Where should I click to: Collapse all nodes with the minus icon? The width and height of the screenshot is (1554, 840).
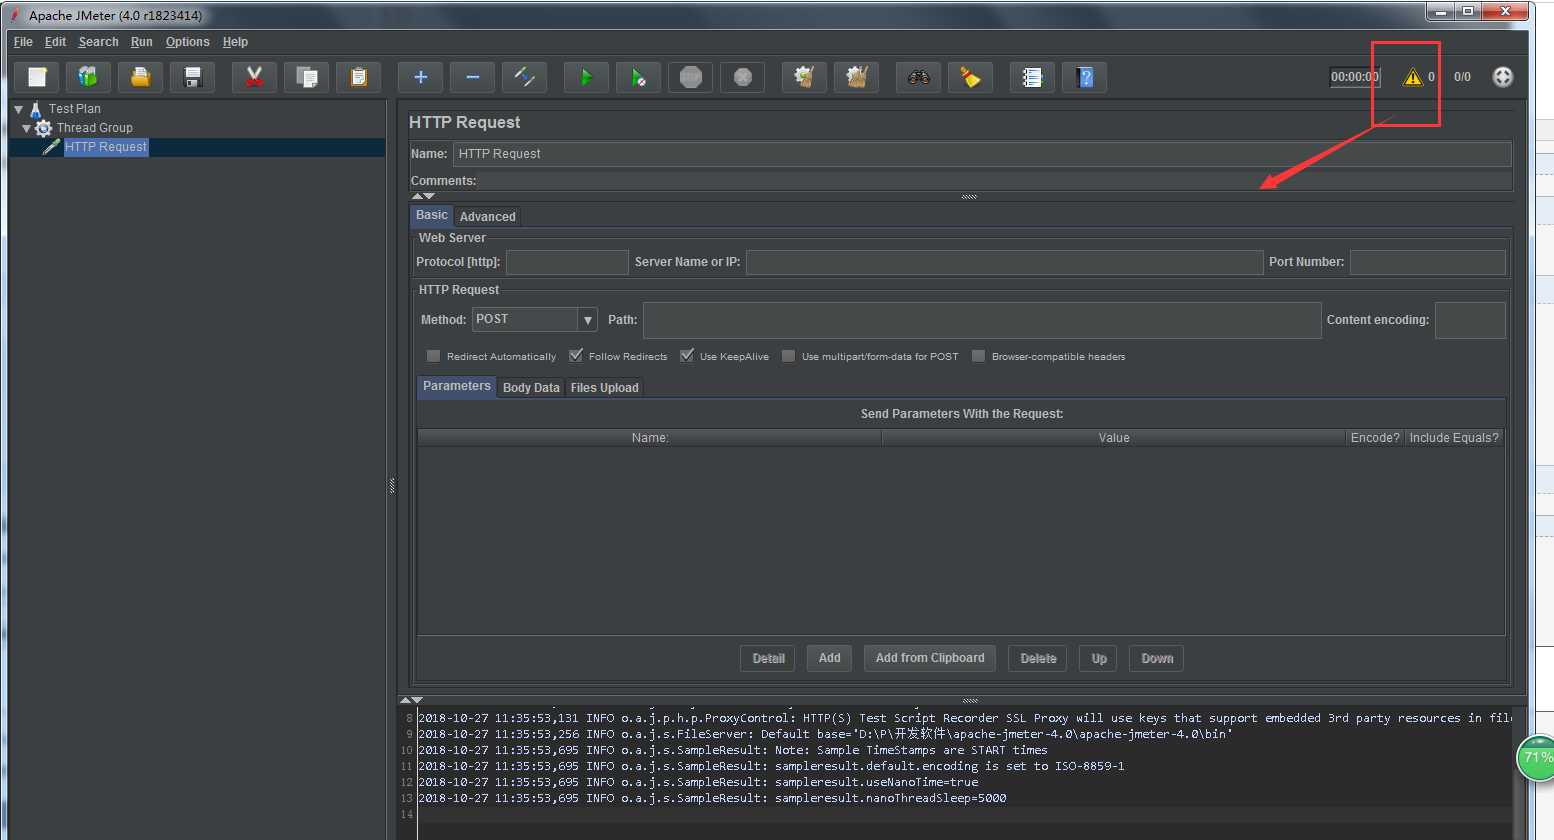[x=473, y=77]
